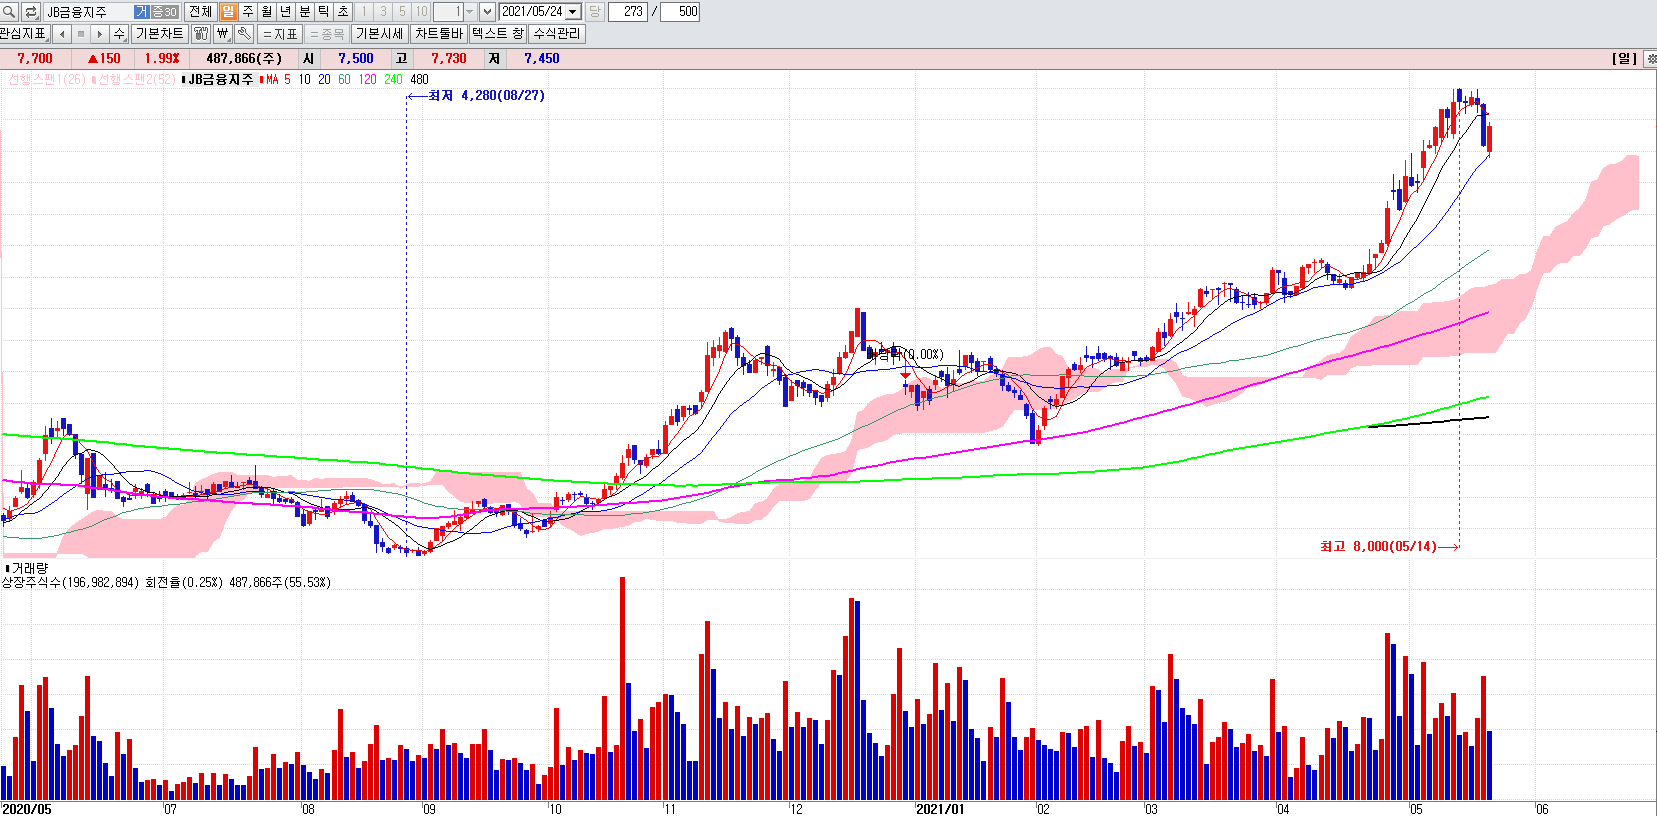Click the trading volume 487,866(주) value
This screenshot has width=1657, height=816.
(x=244, y=59)
